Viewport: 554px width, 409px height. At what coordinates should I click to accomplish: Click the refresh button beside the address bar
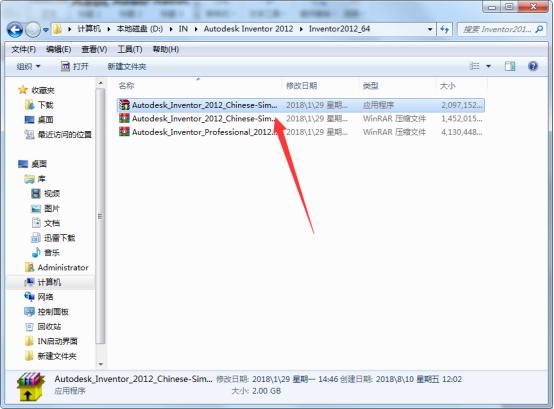pos(444,29)
